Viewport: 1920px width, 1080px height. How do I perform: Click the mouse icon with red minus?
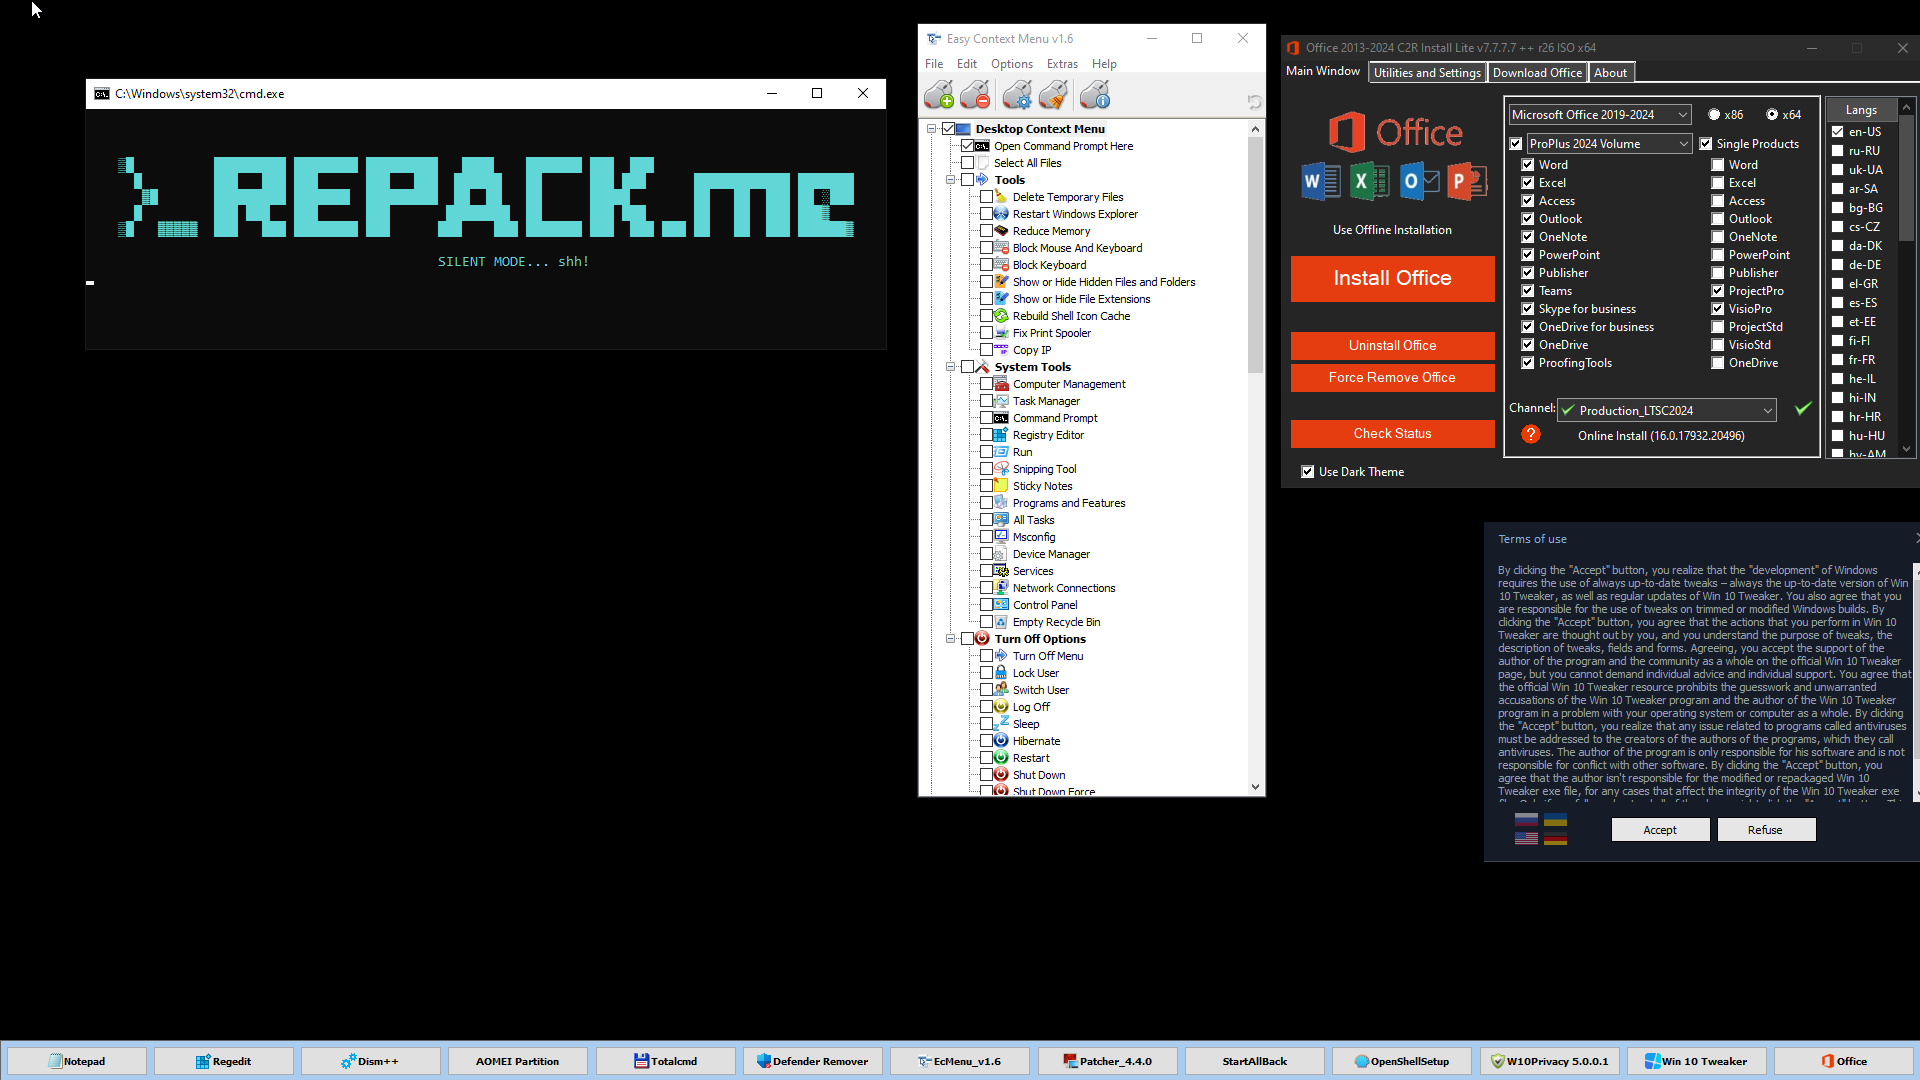(975, 95)
